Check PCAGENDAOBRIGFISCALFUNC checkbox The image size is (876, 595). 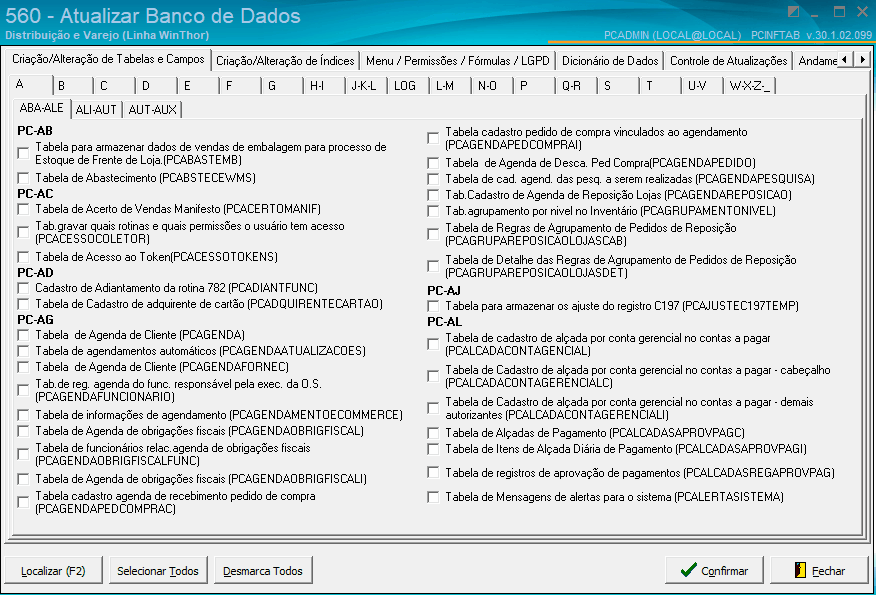[23, 454]
